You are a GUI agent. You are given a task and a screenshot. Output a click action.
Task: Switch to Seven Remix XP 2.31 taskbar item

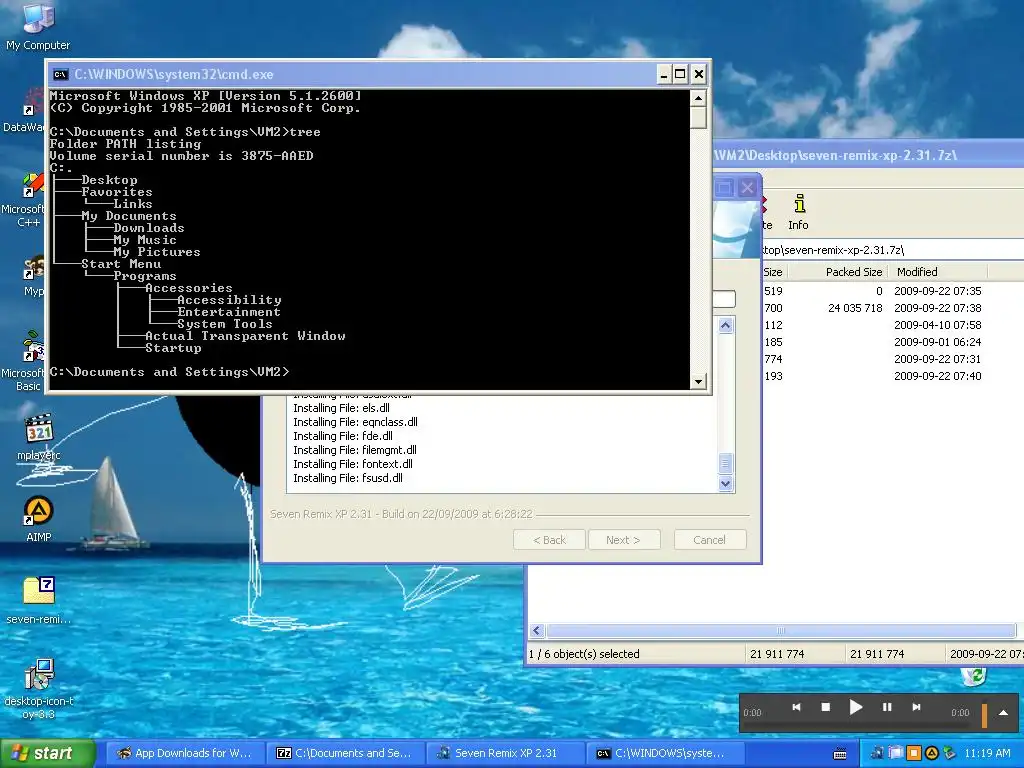[504, 753]
